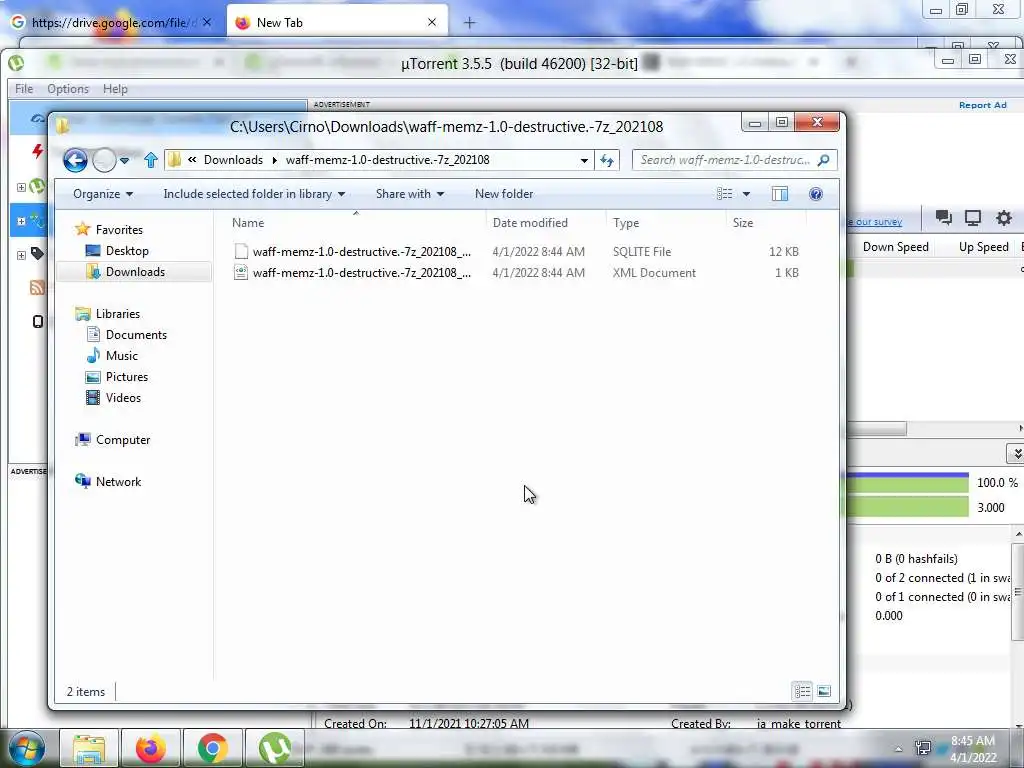Open a new browser tab with plus
This screenshot has width=1024, height=768.
pyautogui.click(x=470, y=23)
